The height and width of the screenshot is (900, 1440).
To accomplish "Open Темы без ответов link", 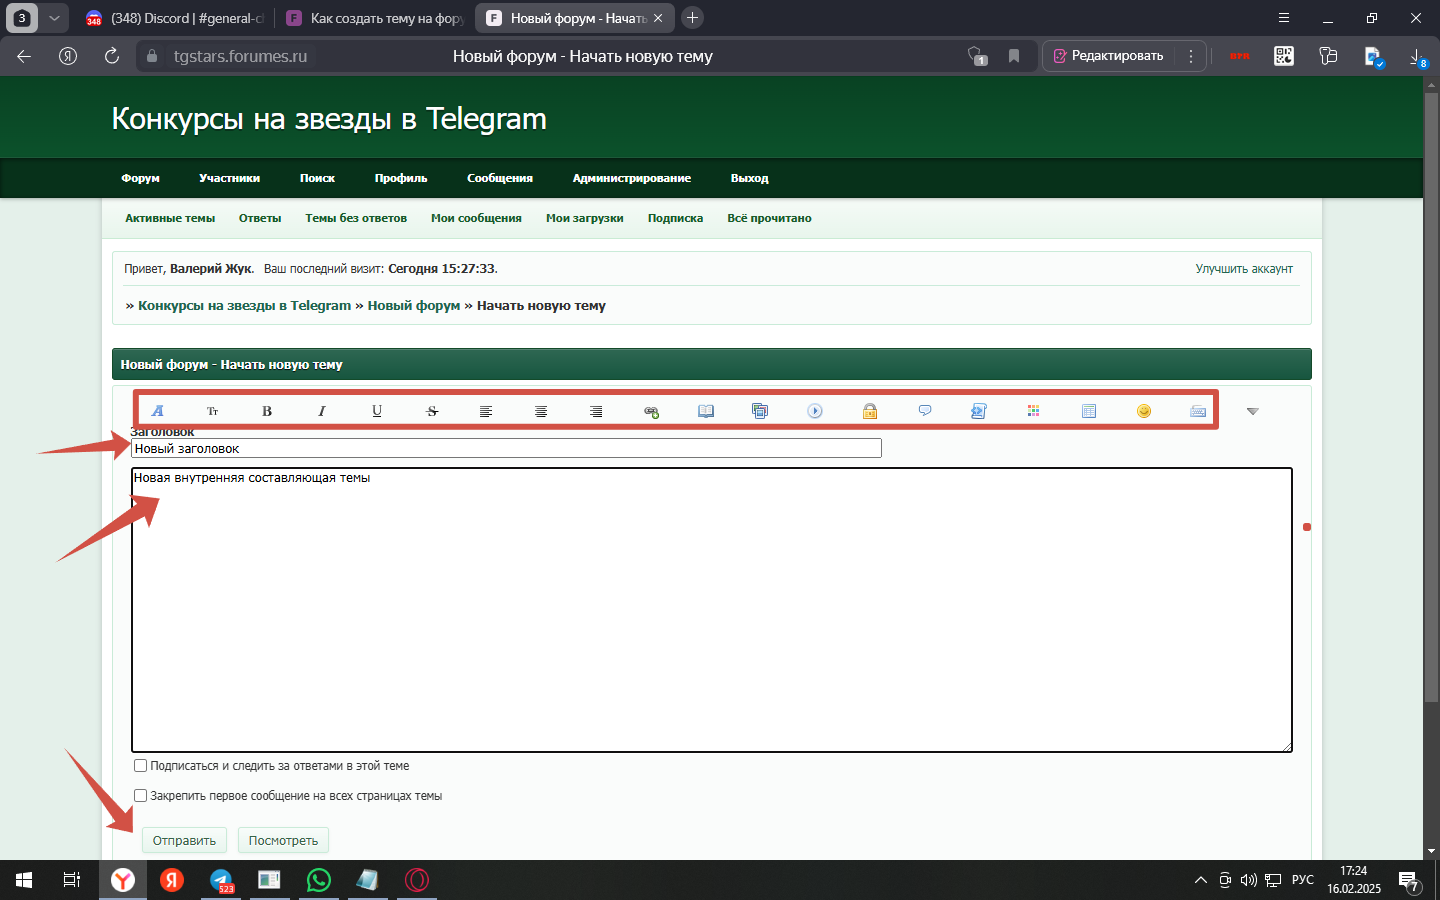I will tap(356, 218).
